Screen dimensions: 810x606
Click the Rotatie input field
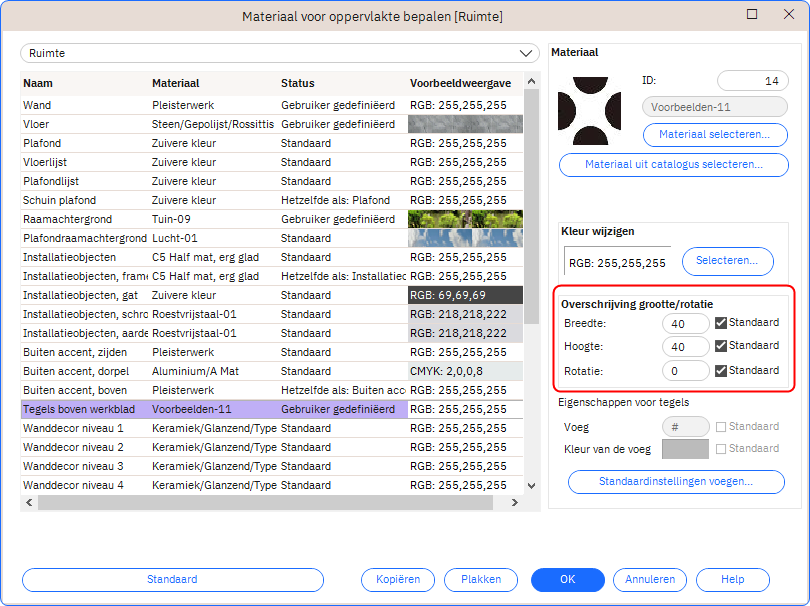[x=685, y=371]
